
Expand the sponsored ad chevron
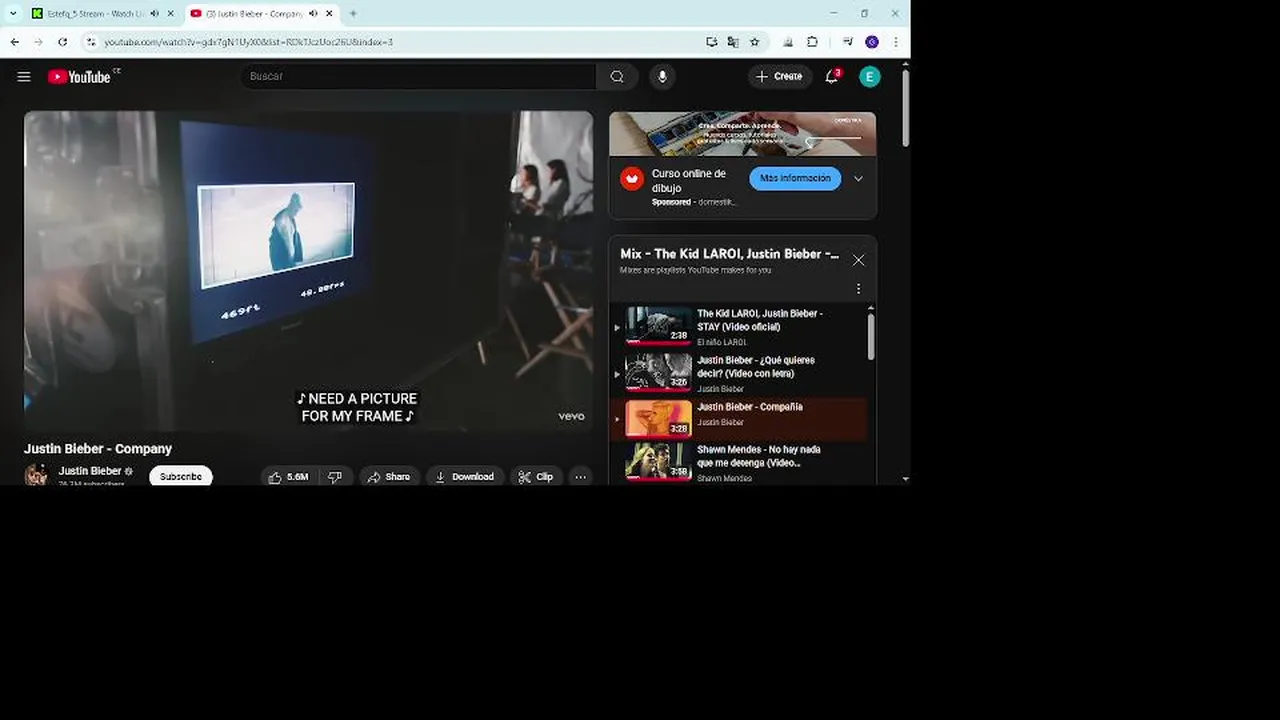point(858,179)
